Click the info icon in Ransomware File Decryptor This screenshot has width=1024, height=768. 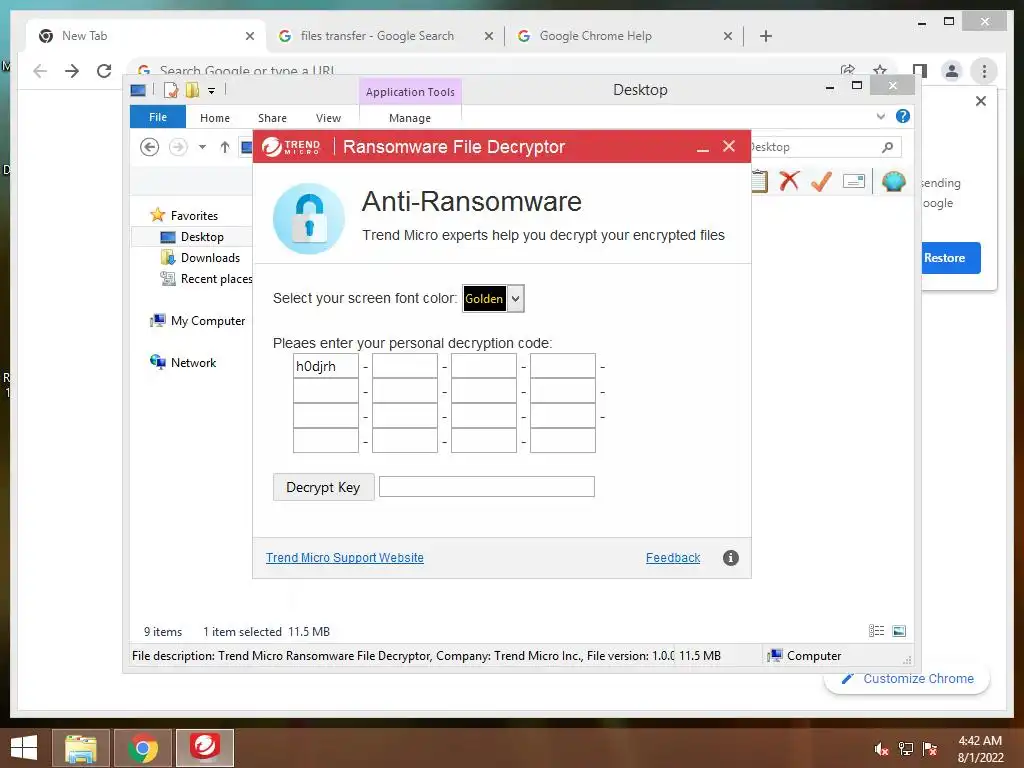[x=730, y=558]
